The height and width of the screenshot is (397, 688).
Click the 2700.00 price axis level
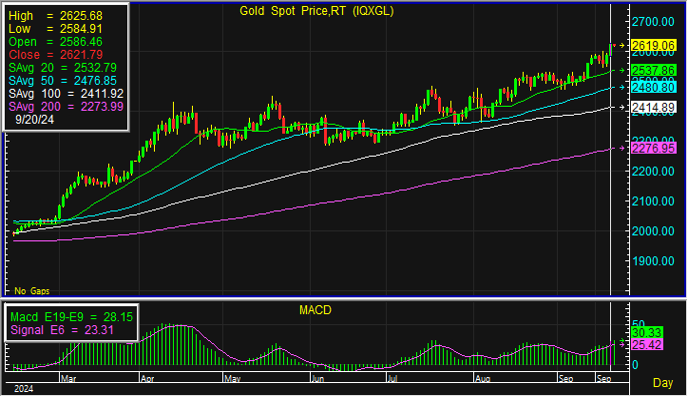[653, 21]
